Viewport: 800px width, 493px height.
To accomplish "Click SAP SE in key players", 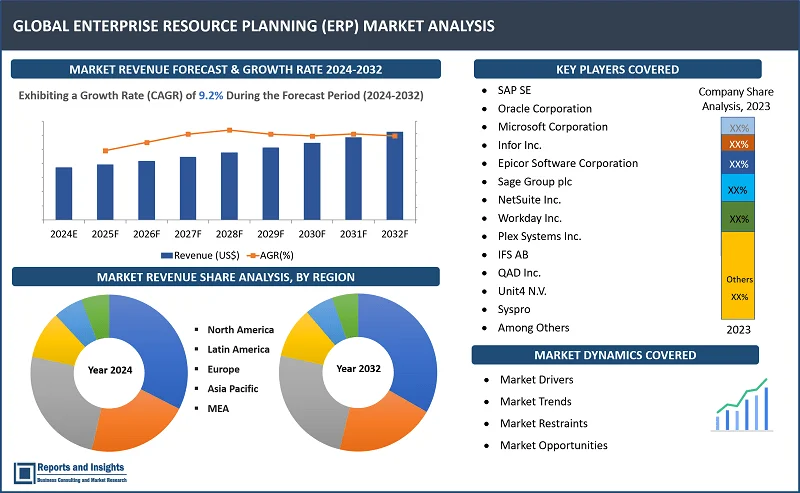I will click(514, 90).
